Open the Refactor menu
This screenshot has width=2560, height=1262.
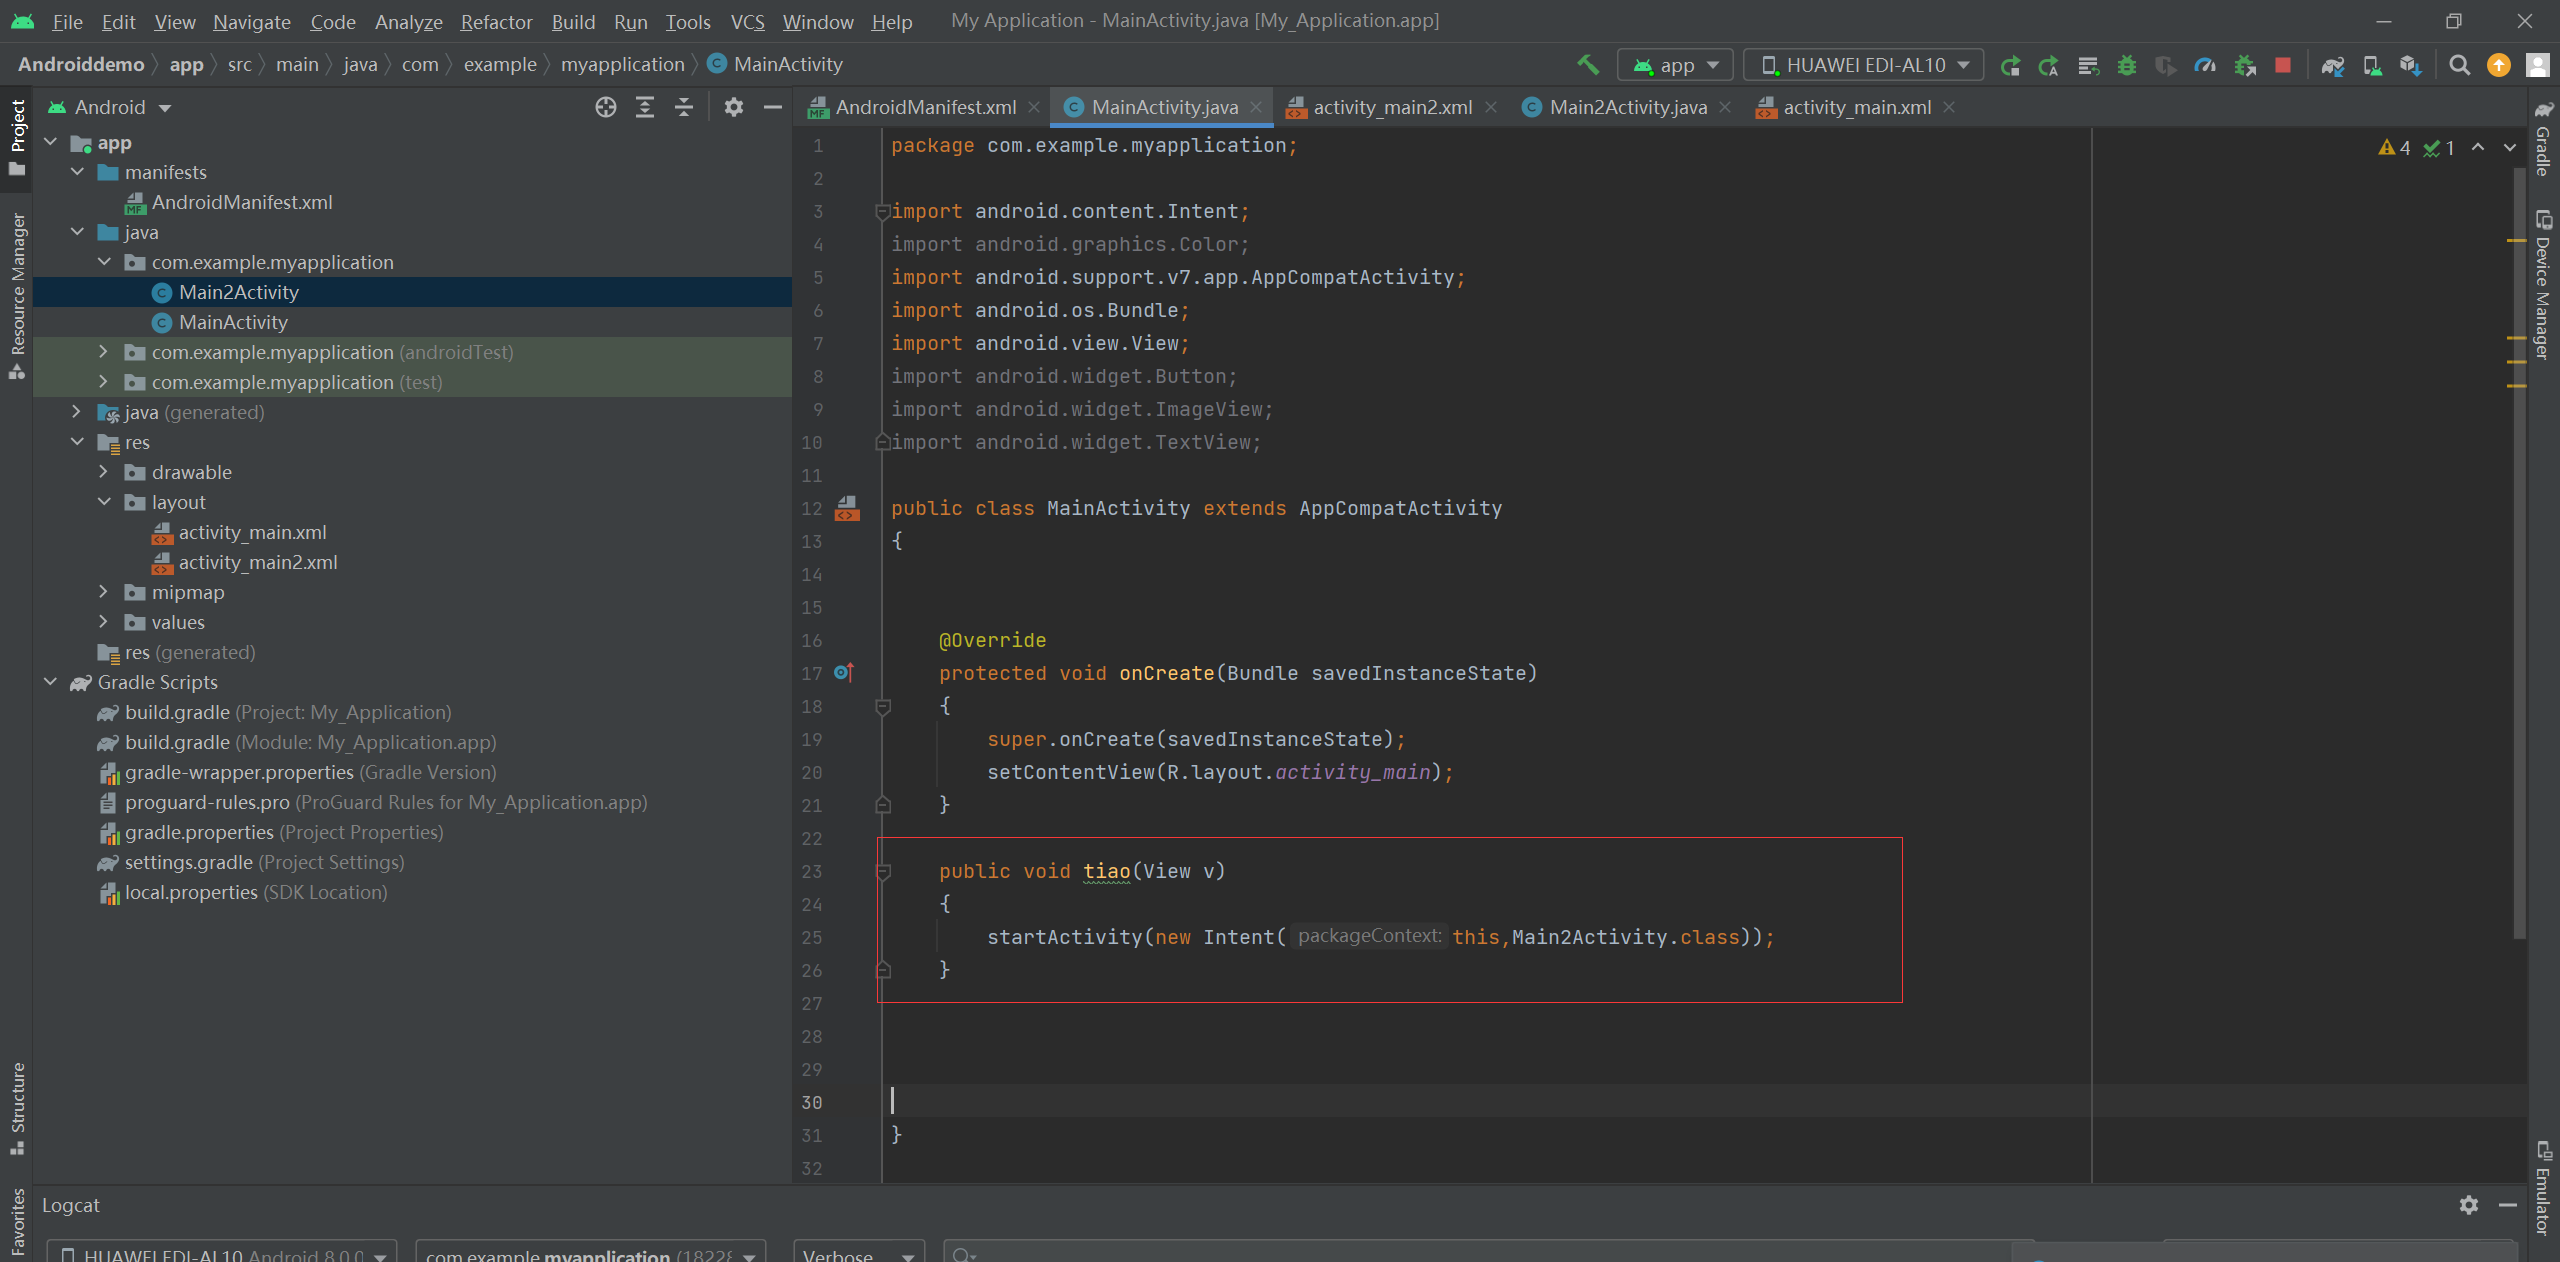(x=496, y=21)
